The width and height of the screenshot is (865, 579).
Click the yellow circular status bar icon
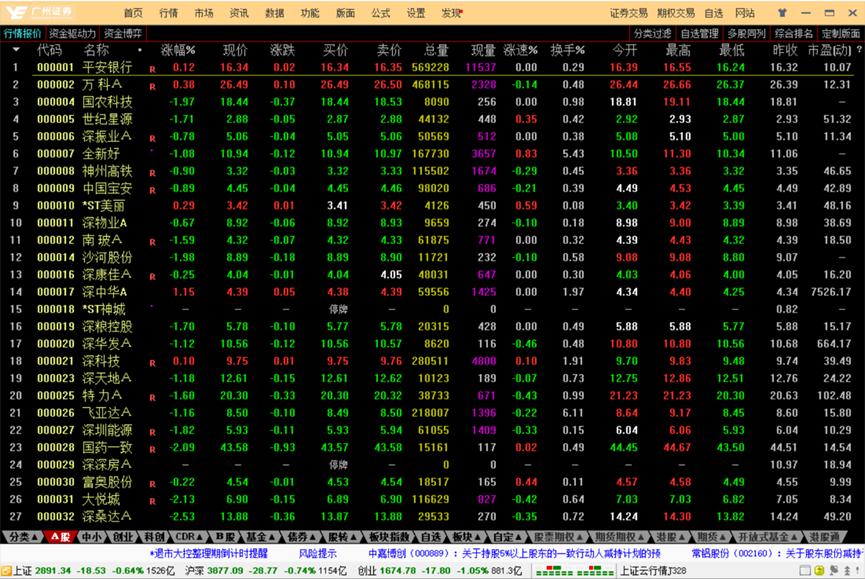[819, 571]
